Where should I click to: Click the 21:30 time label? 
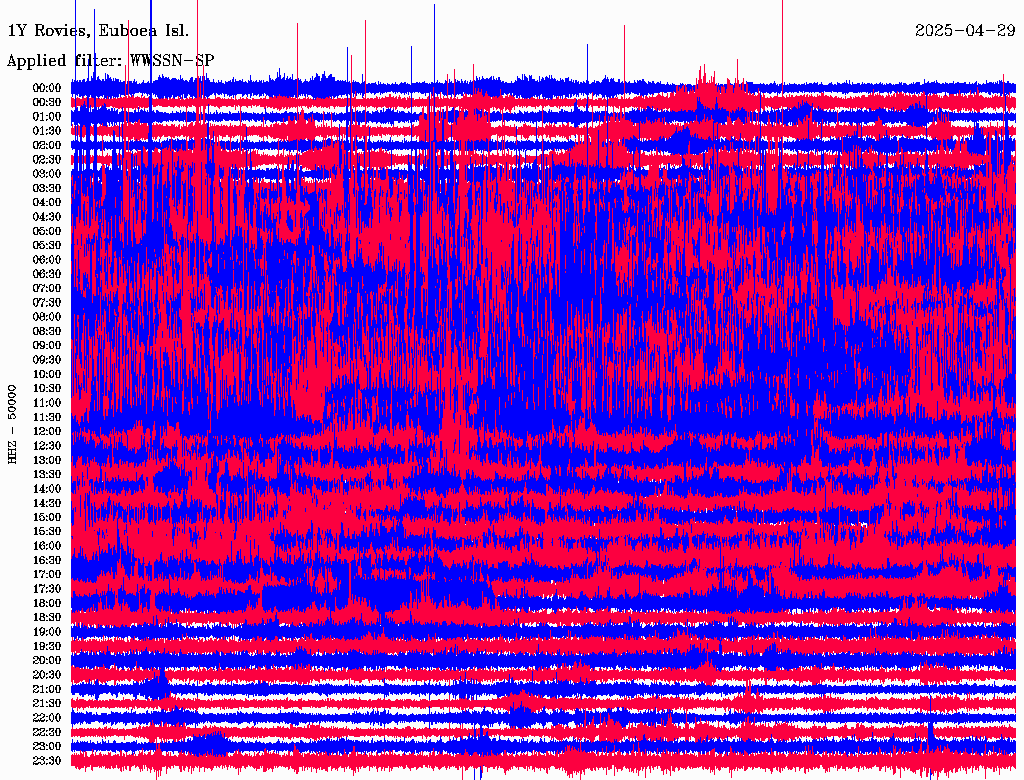click(x=48, y=703)
